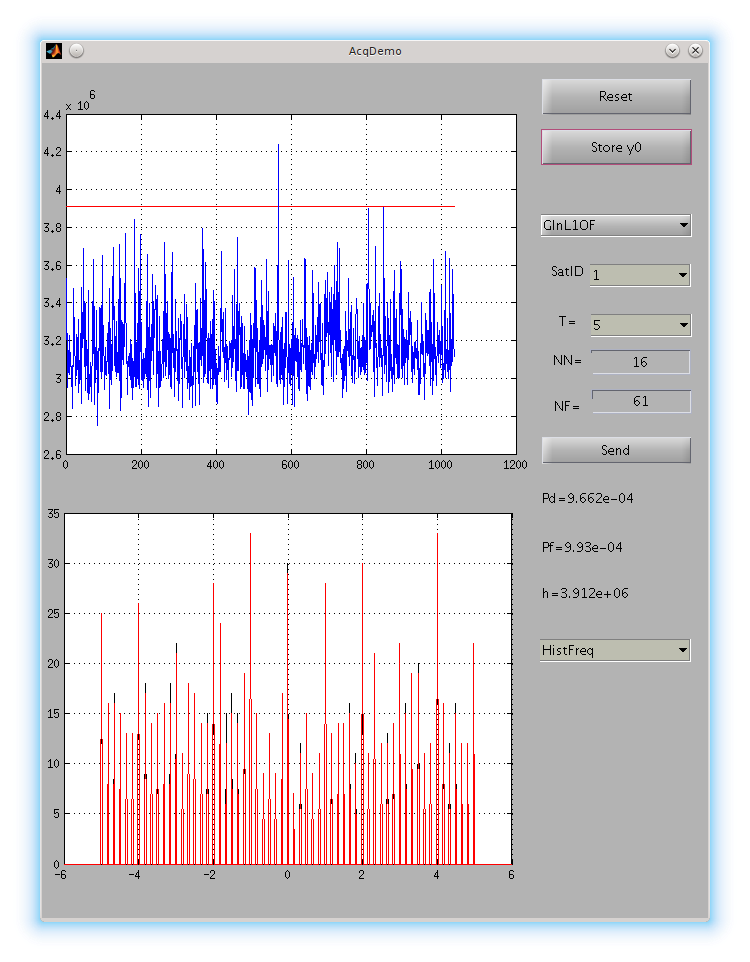Click the Store y0 button

(x=616, y=147)
